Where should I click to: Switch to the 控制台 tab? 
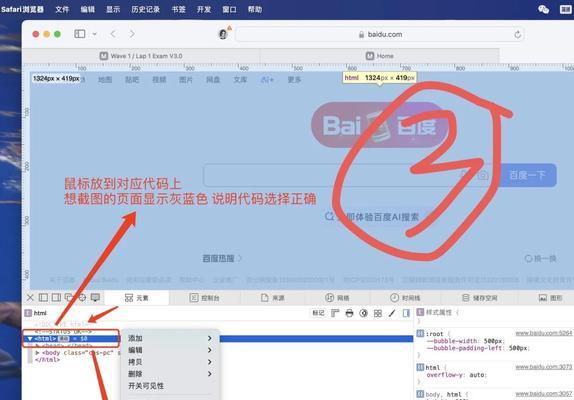(x=204, y=298)
